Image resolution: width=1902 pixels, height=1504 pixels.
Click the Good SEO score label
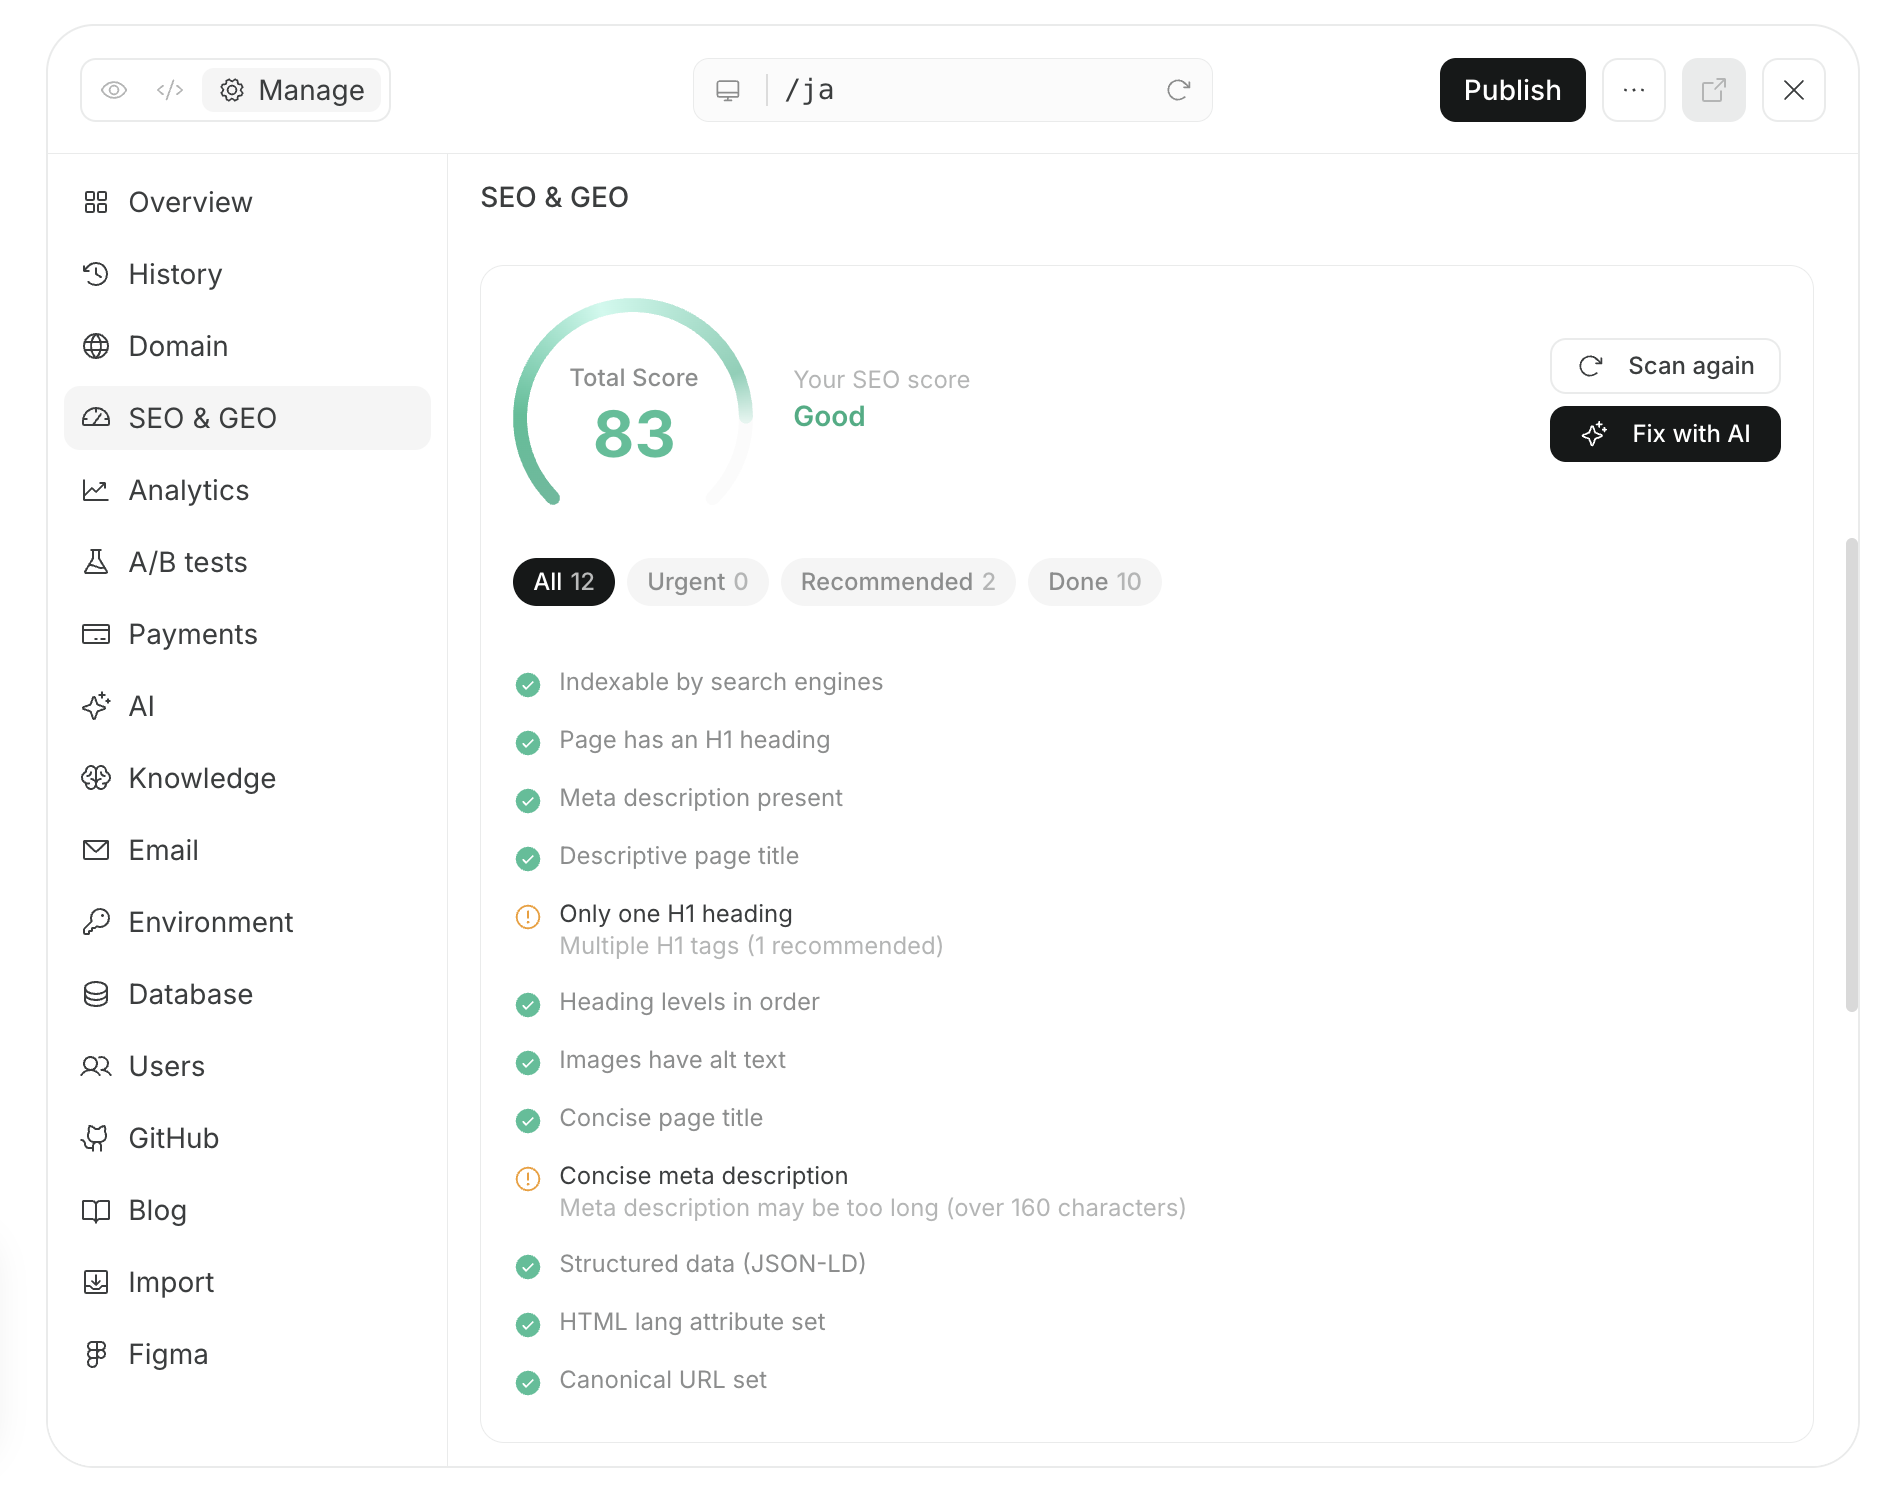(x=829, y=416)
